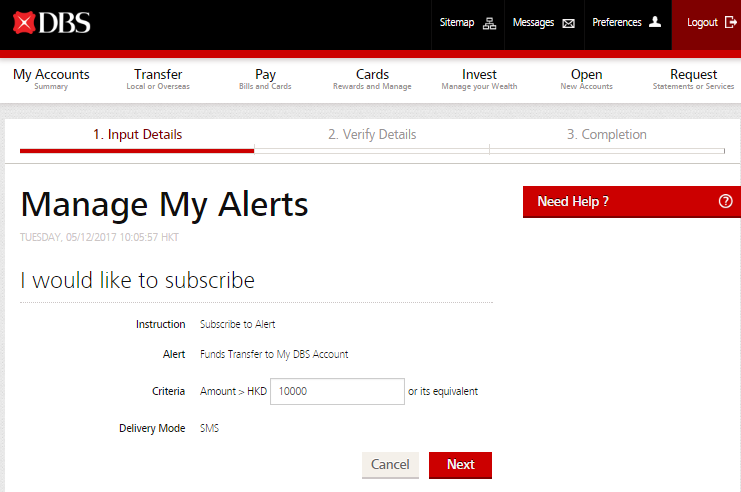The image size is (741, 492).
Task: Click the Cancel button
Action: (x=390, y=465)
